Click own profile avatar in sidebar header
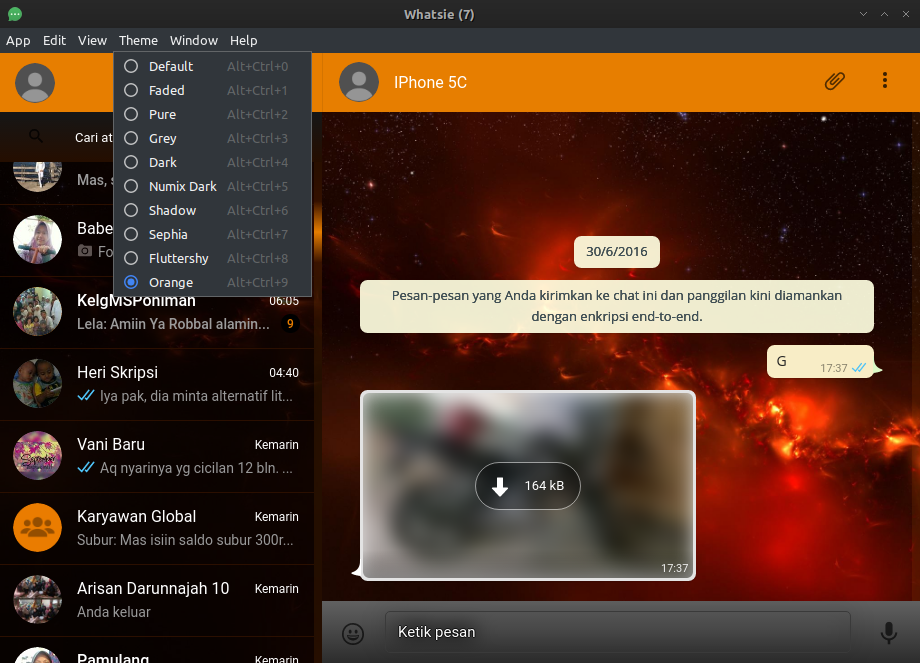Screen dimensions: 920x663 coord(35,83)
